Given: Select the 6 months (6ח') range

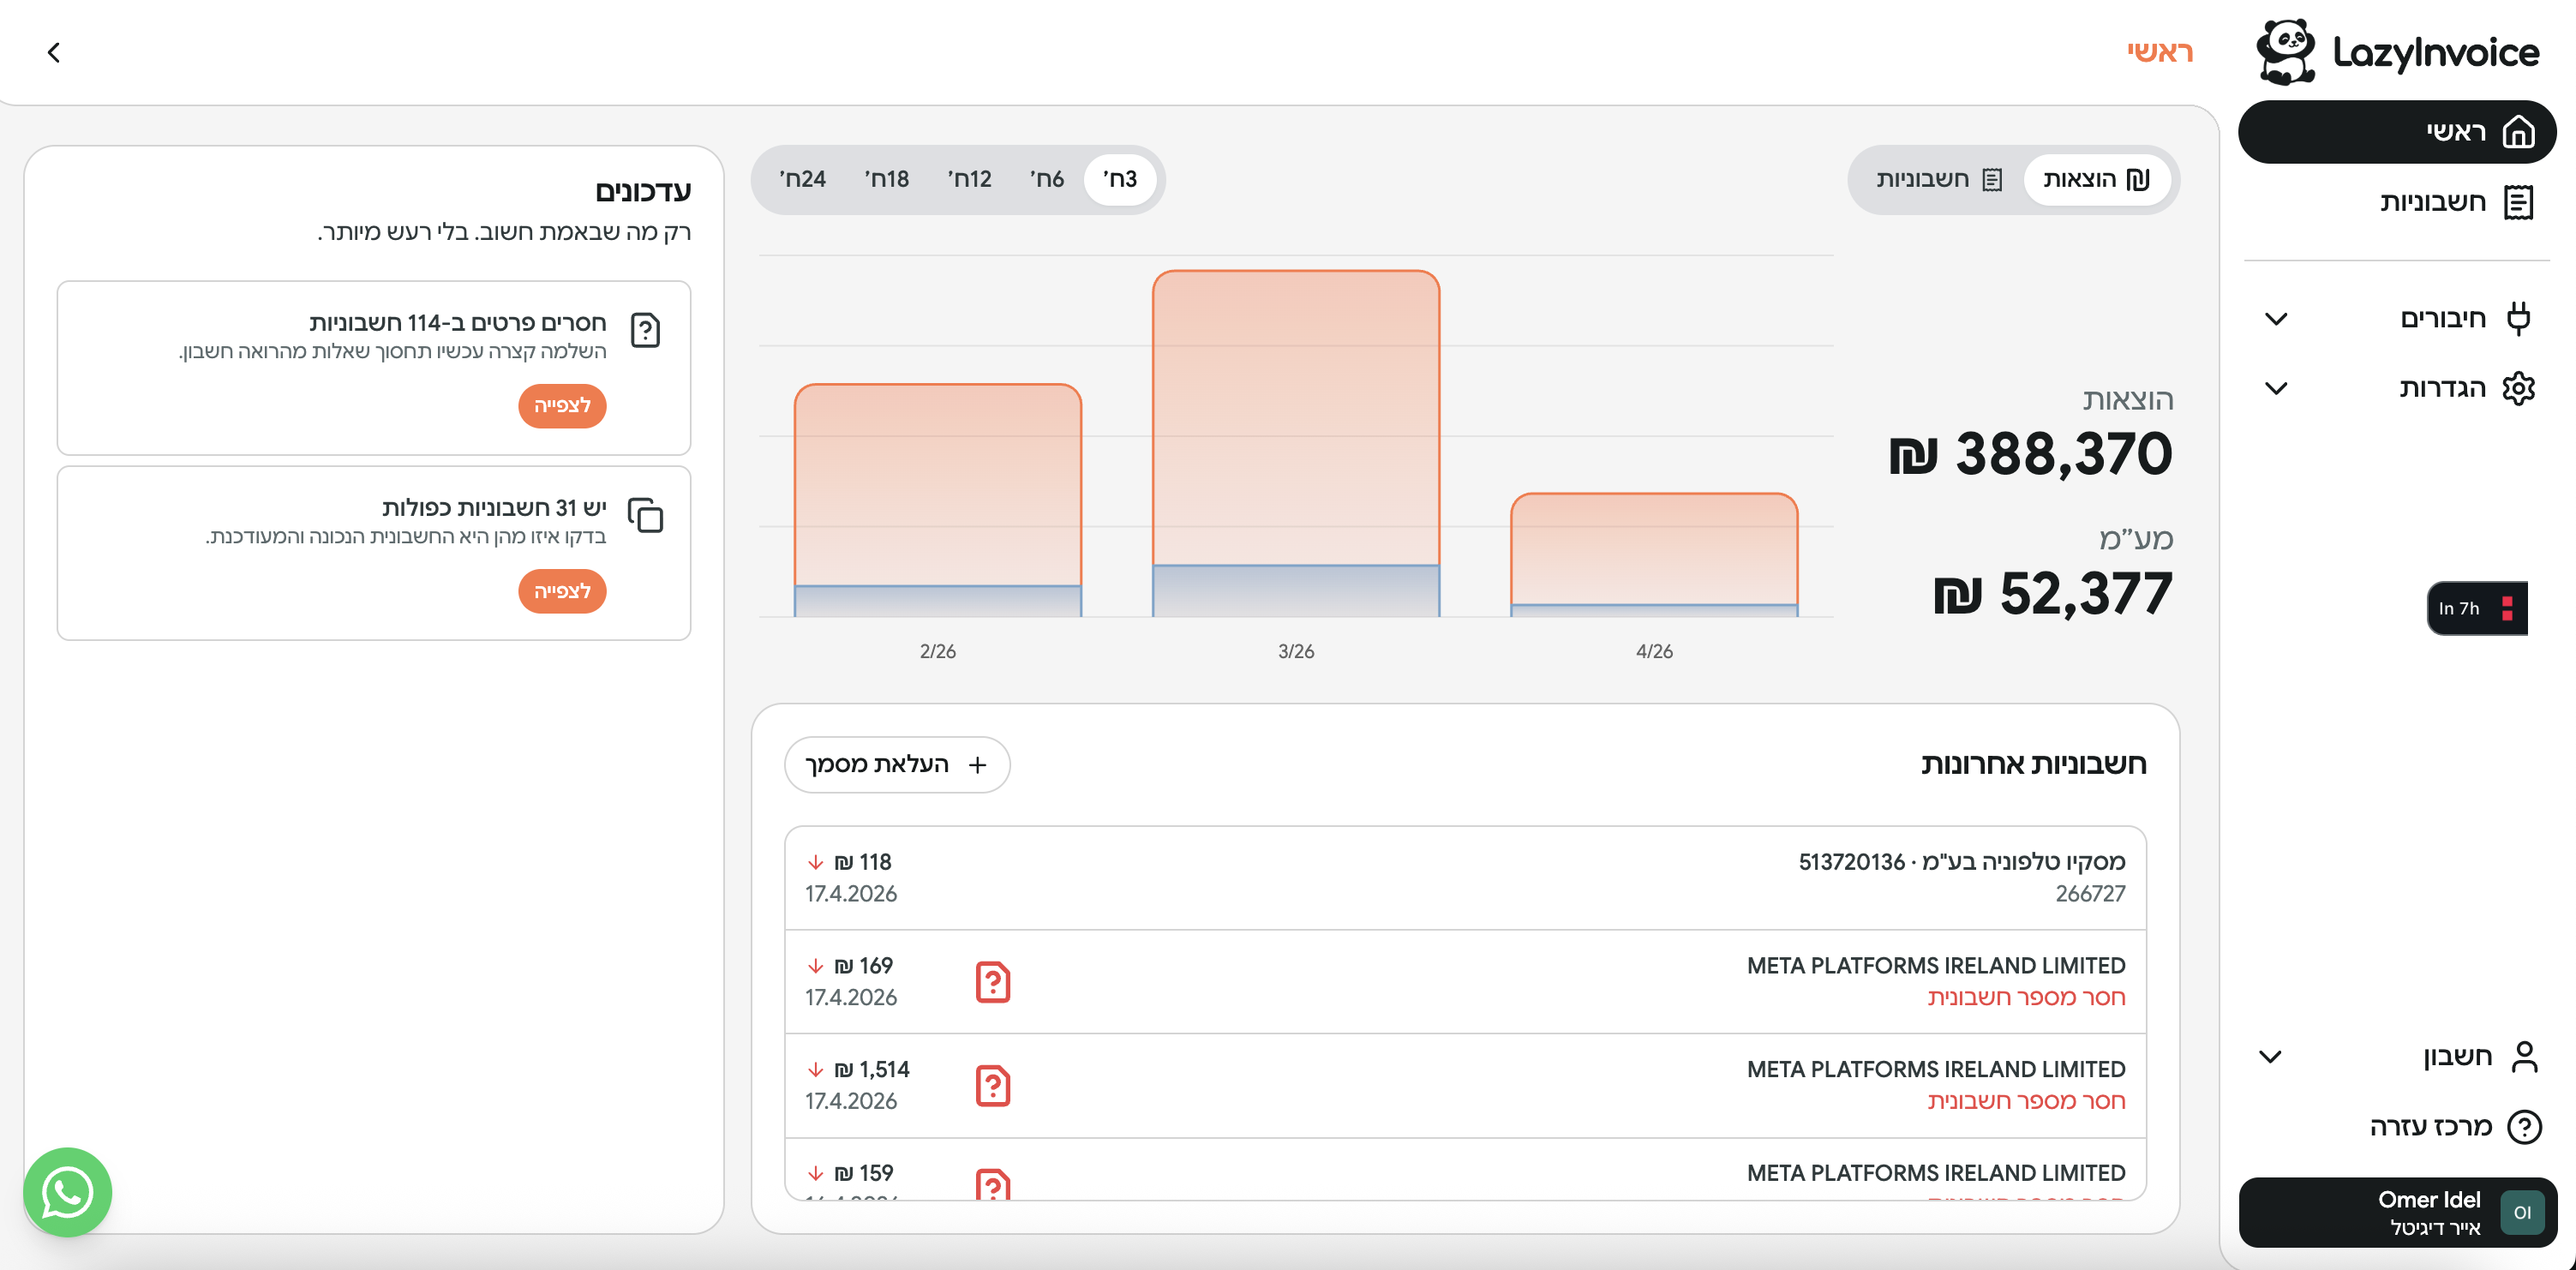Looking at the screenshot, I should pos(1046,179).
